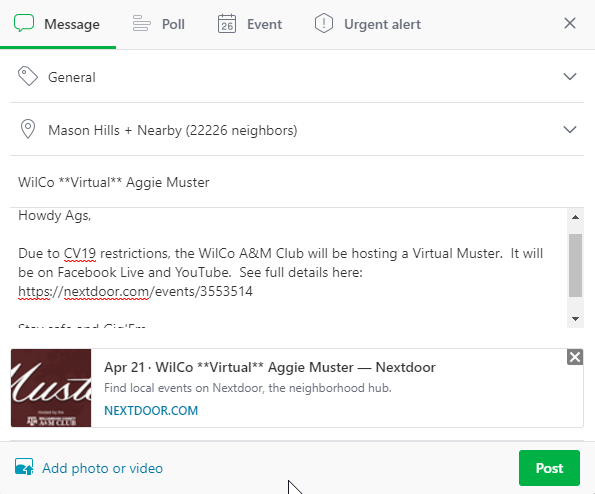Click the Urgent alert hexagon icon
595x494 pixels.
(324, 23)
